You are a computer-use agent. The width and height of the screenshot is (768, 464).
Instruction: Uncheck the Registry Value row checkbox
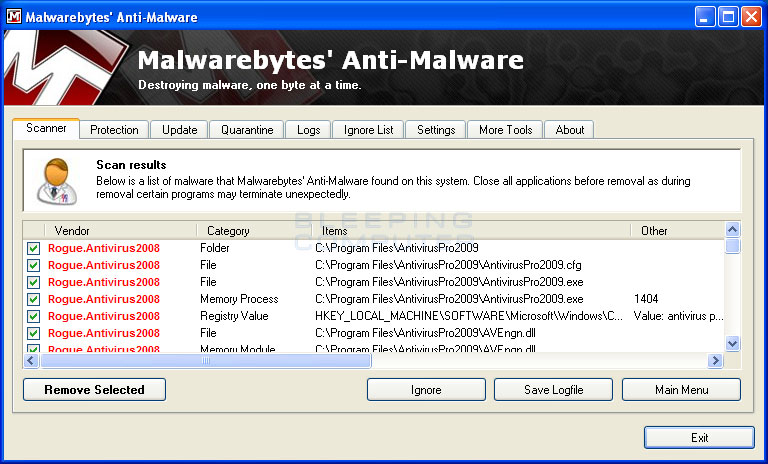pyautogui.click(x=33, y=317)
